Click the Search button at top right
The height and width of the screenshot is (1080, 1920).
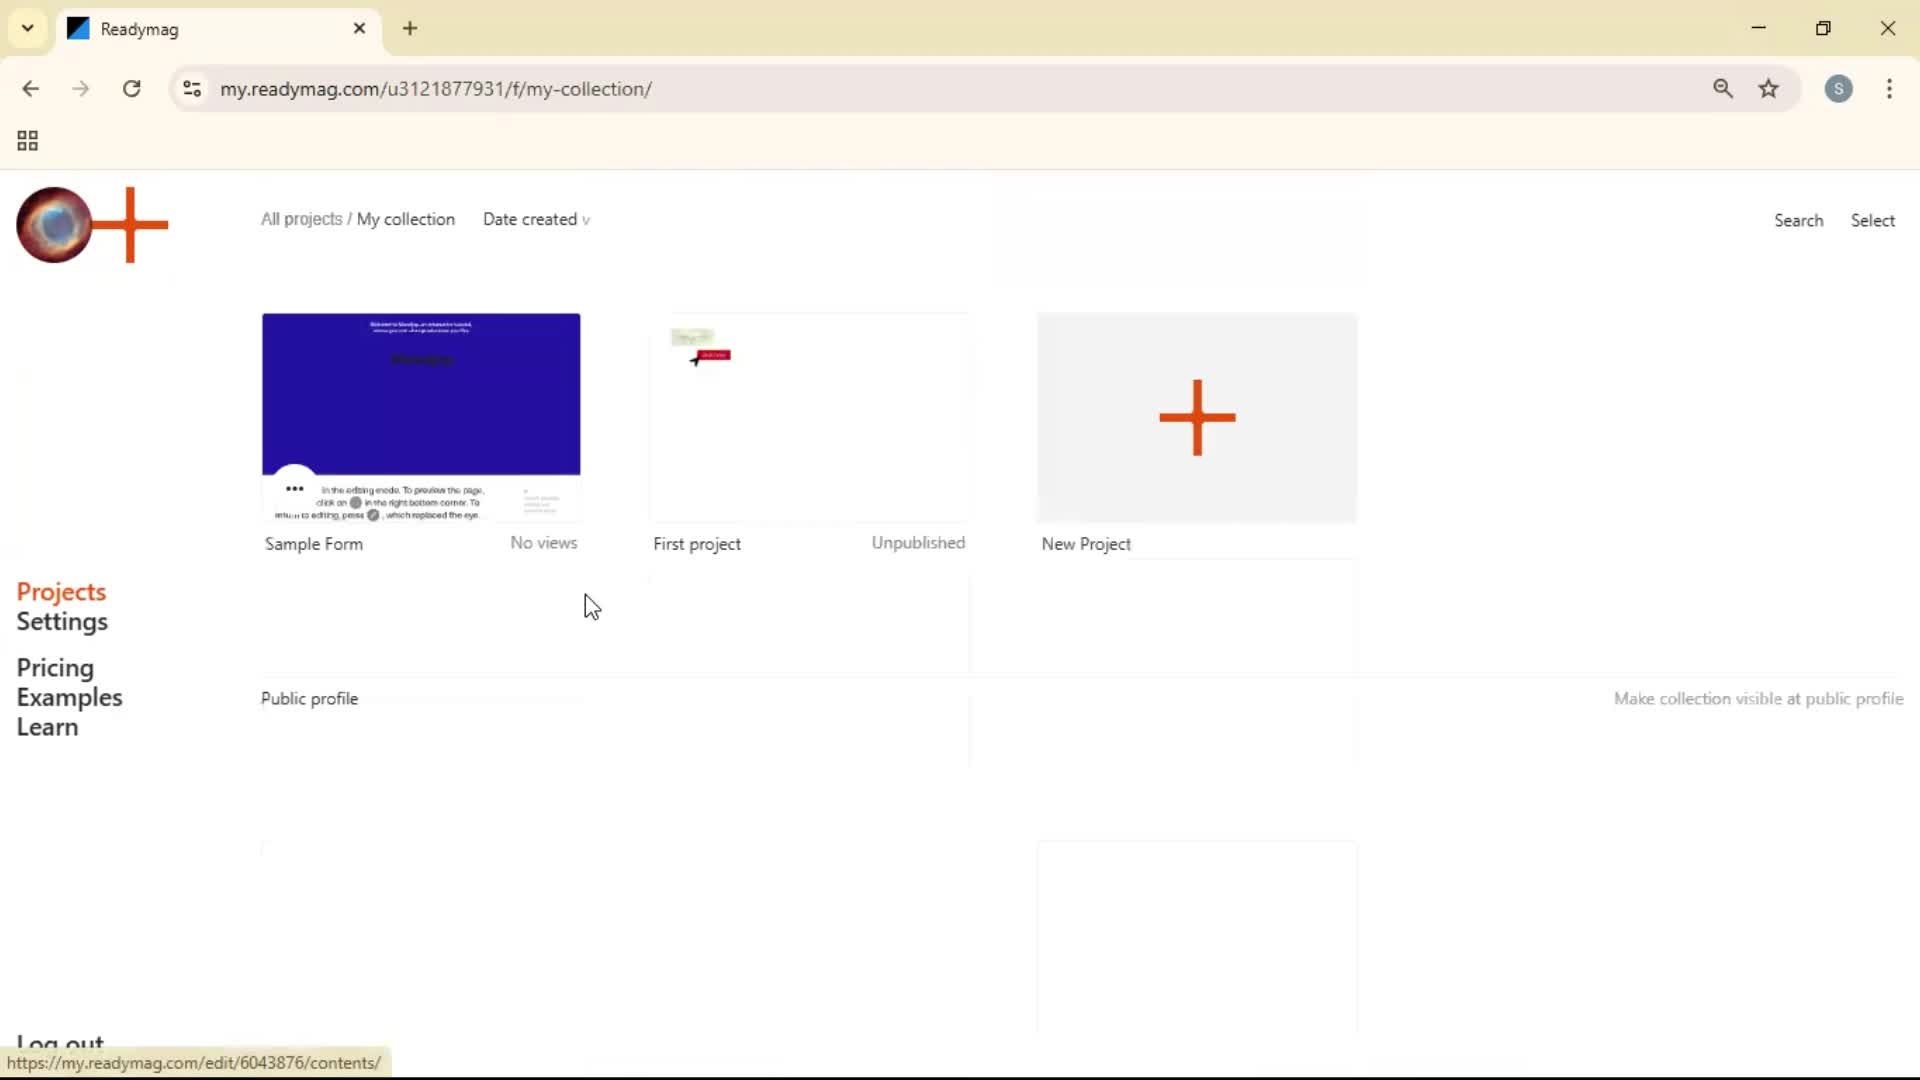click(1798, 220)
